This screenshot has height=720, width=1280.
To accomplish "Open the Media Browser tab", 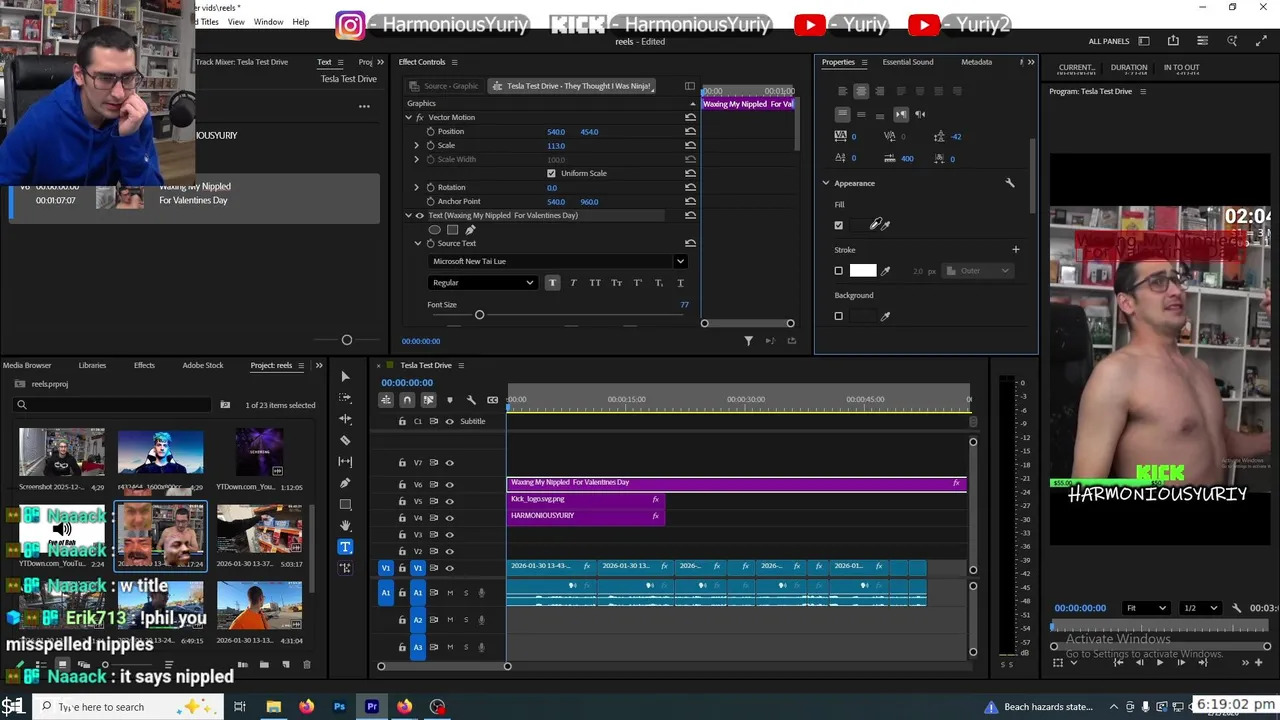I will [26, 365].
